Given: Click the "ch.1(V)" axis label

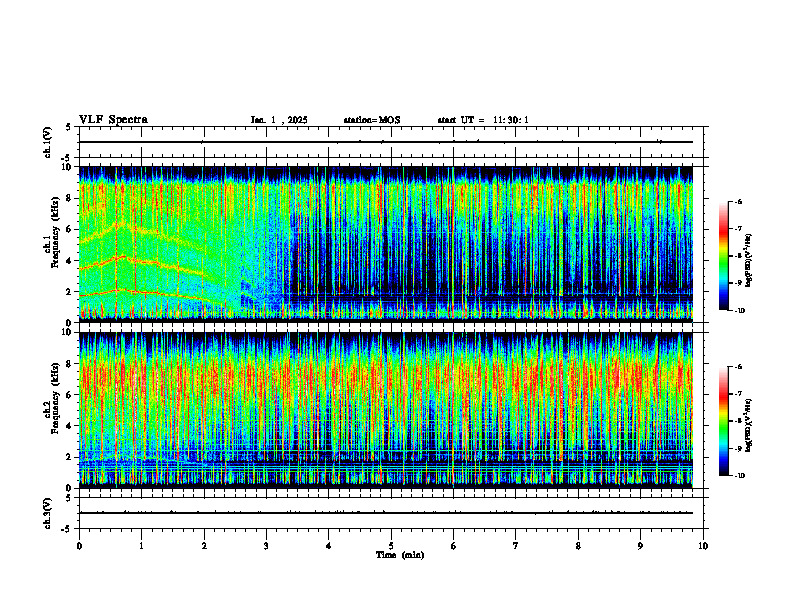Looking at the screenshot, I should pyautogui.click(x=47, y=142).
